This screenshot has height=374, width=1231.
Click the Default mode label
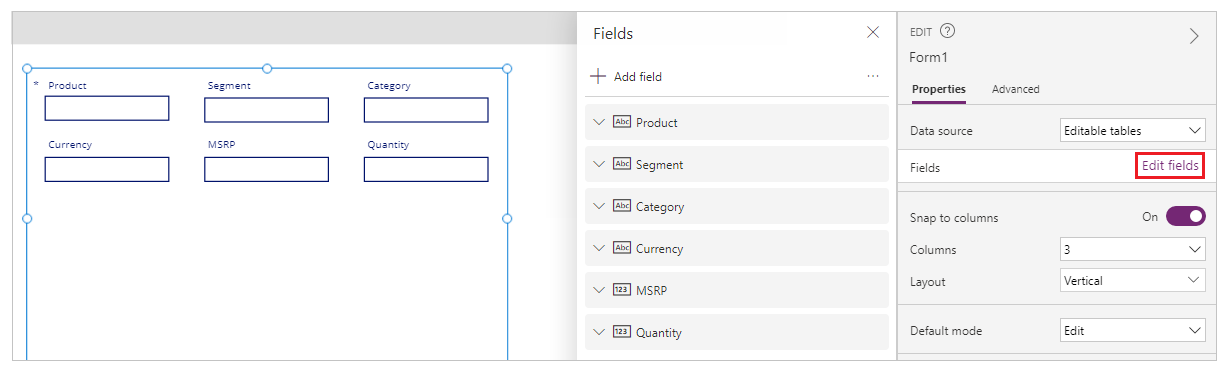946,331
